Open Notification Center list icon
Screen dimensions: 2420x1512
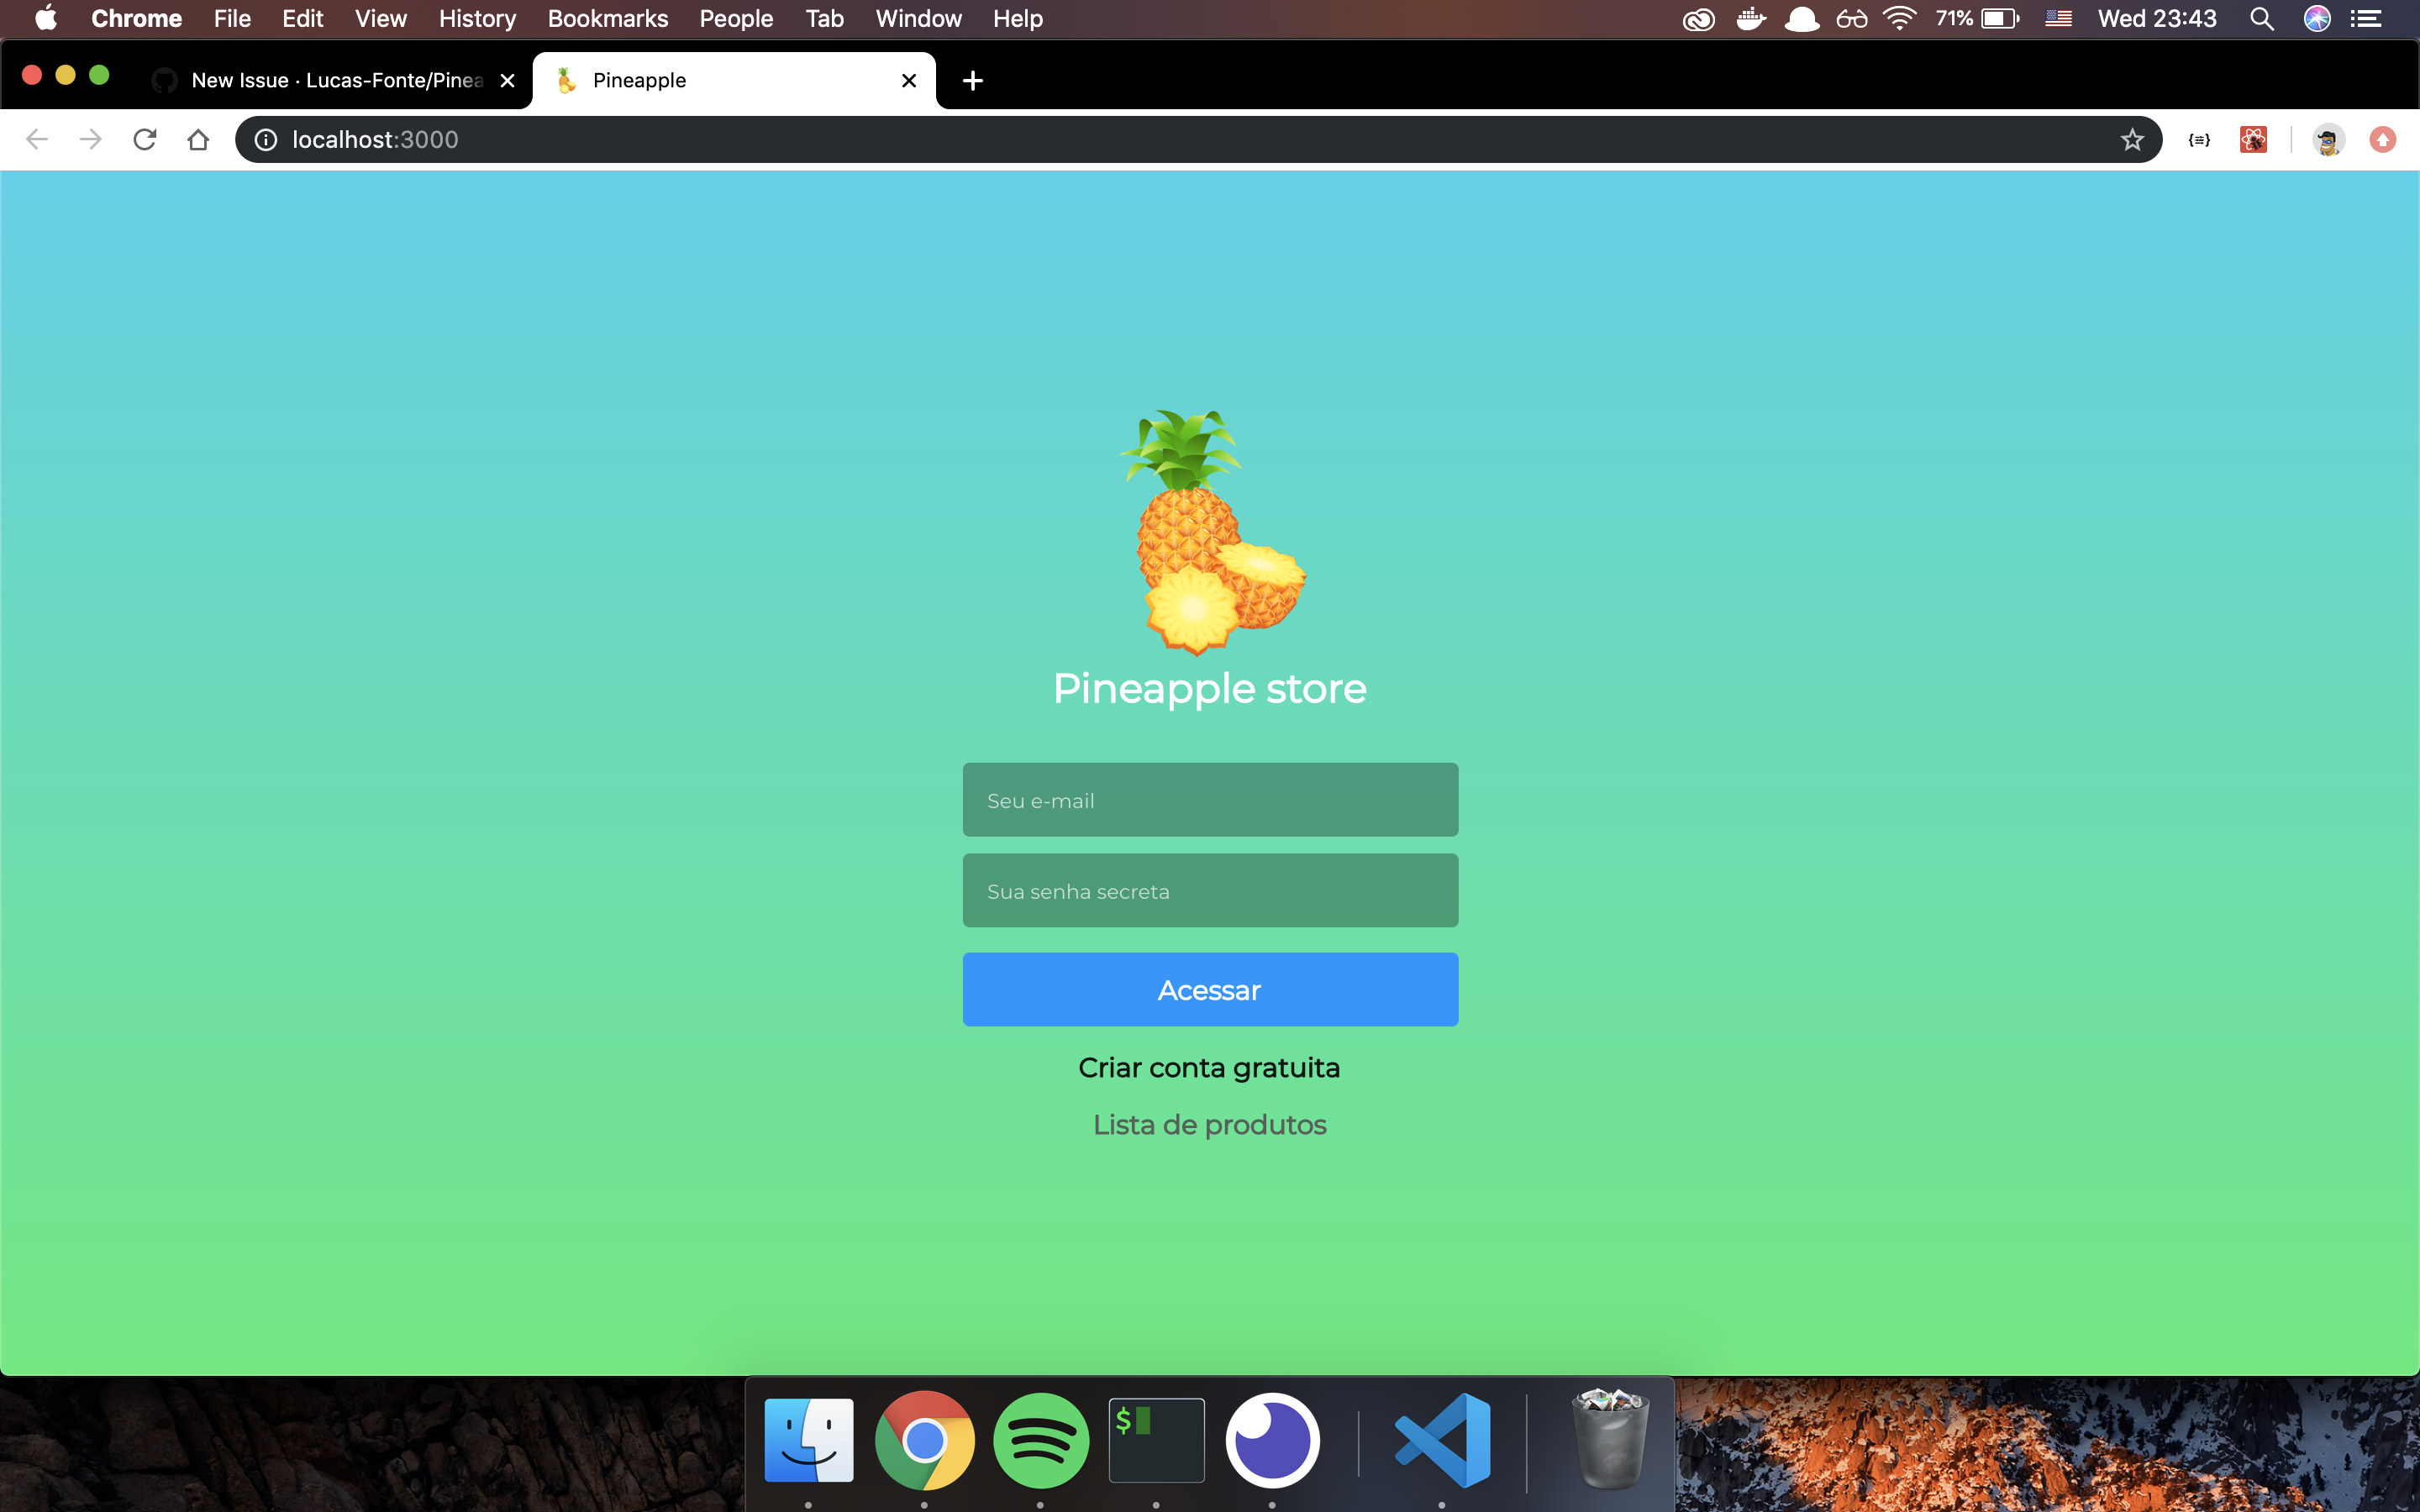point(2366,18)
